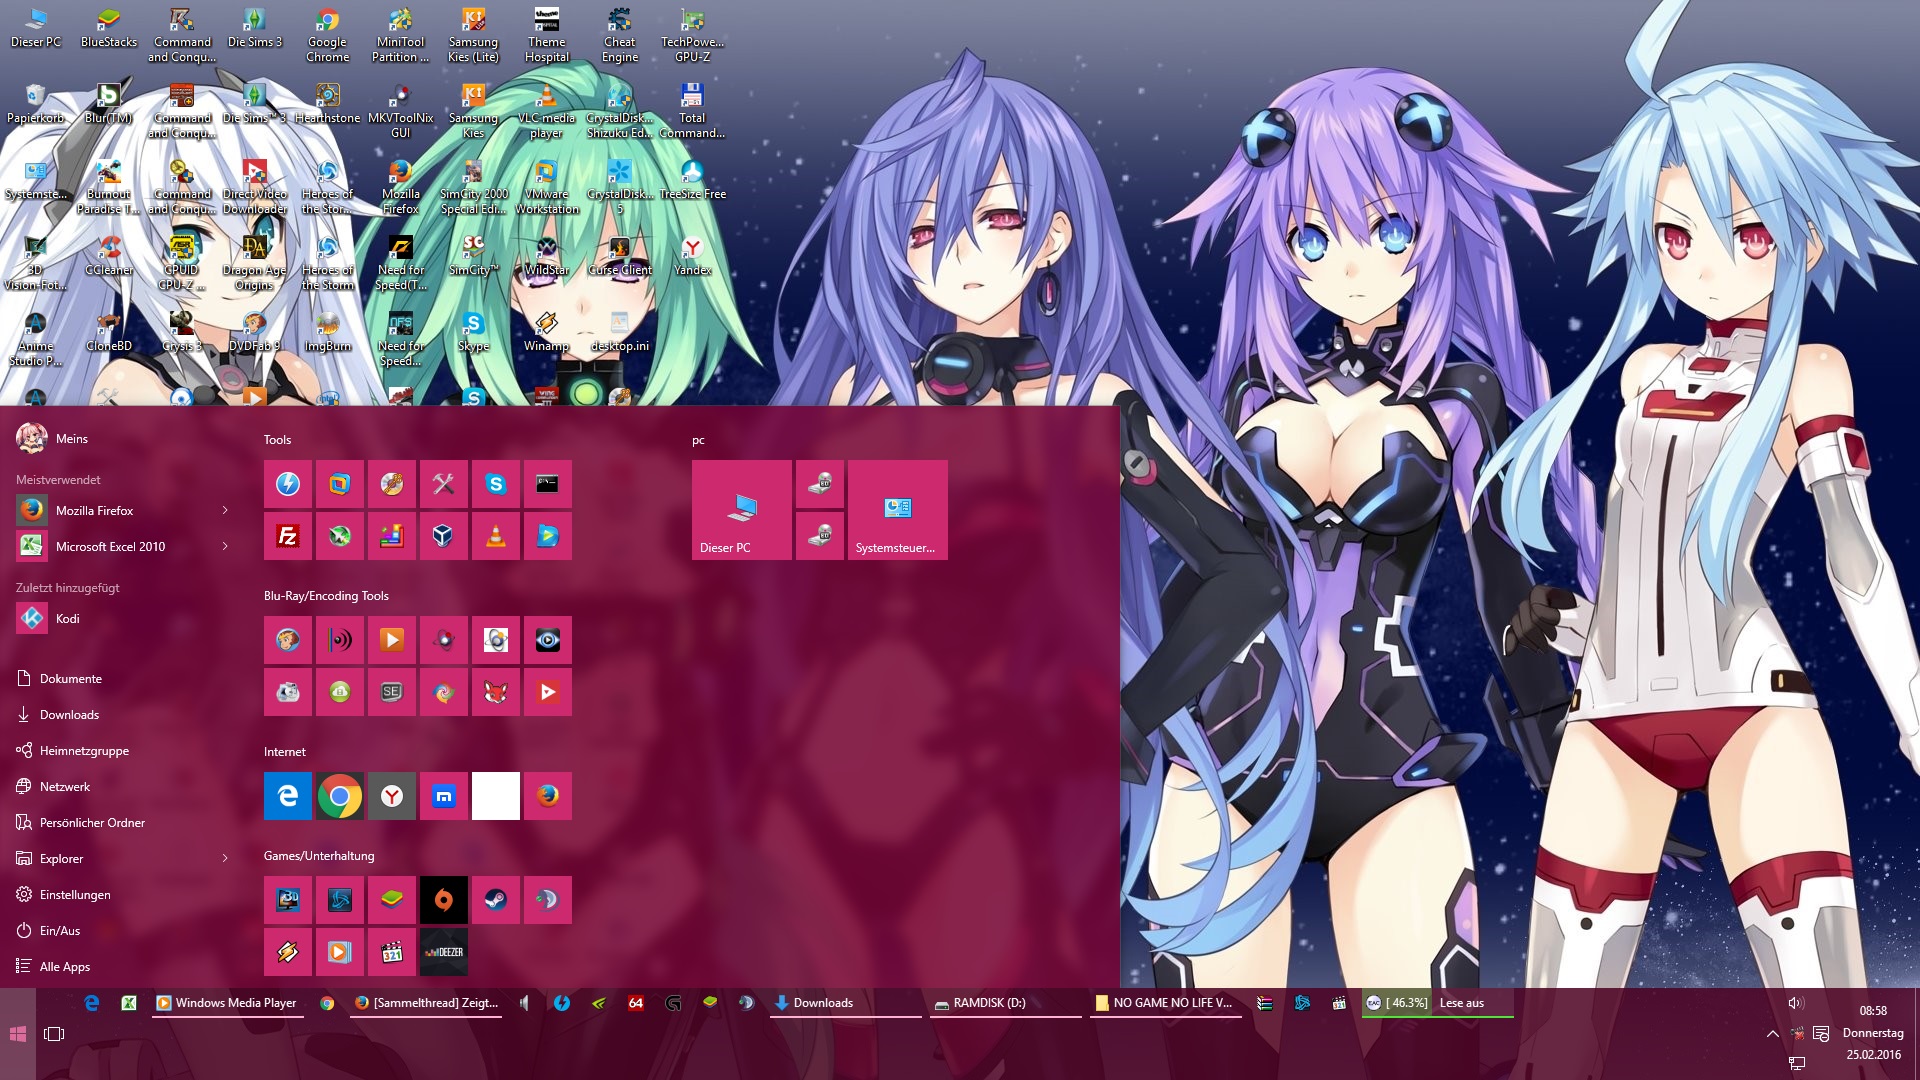Screen dimensions: 1920x1080
Task: Open the Ein/Aus power menu
Action: (x=59, y=931)
